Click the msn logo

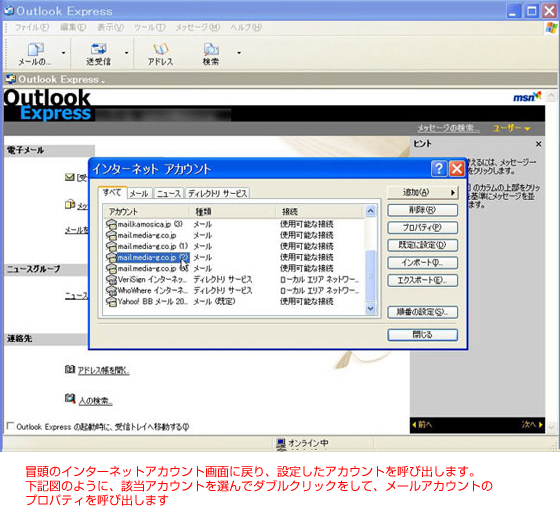527,96
